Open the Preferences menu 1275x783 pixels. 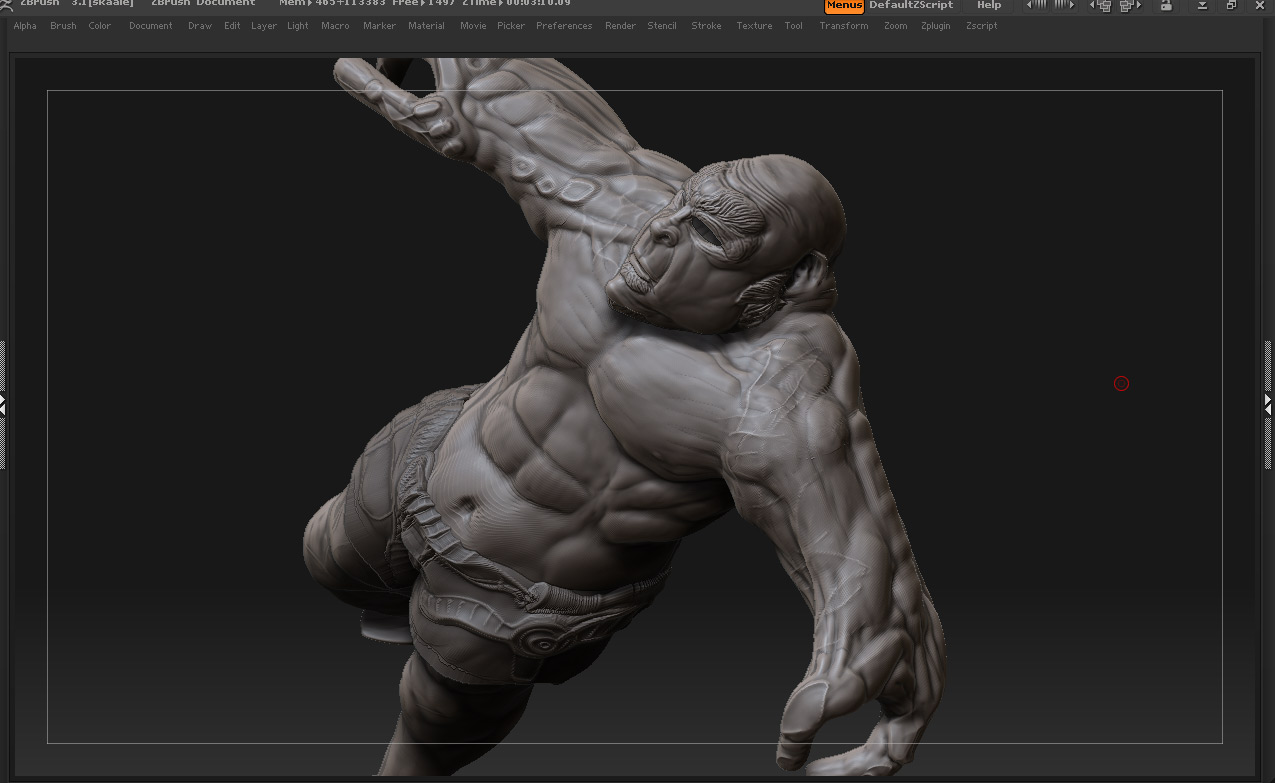[564, 26]
